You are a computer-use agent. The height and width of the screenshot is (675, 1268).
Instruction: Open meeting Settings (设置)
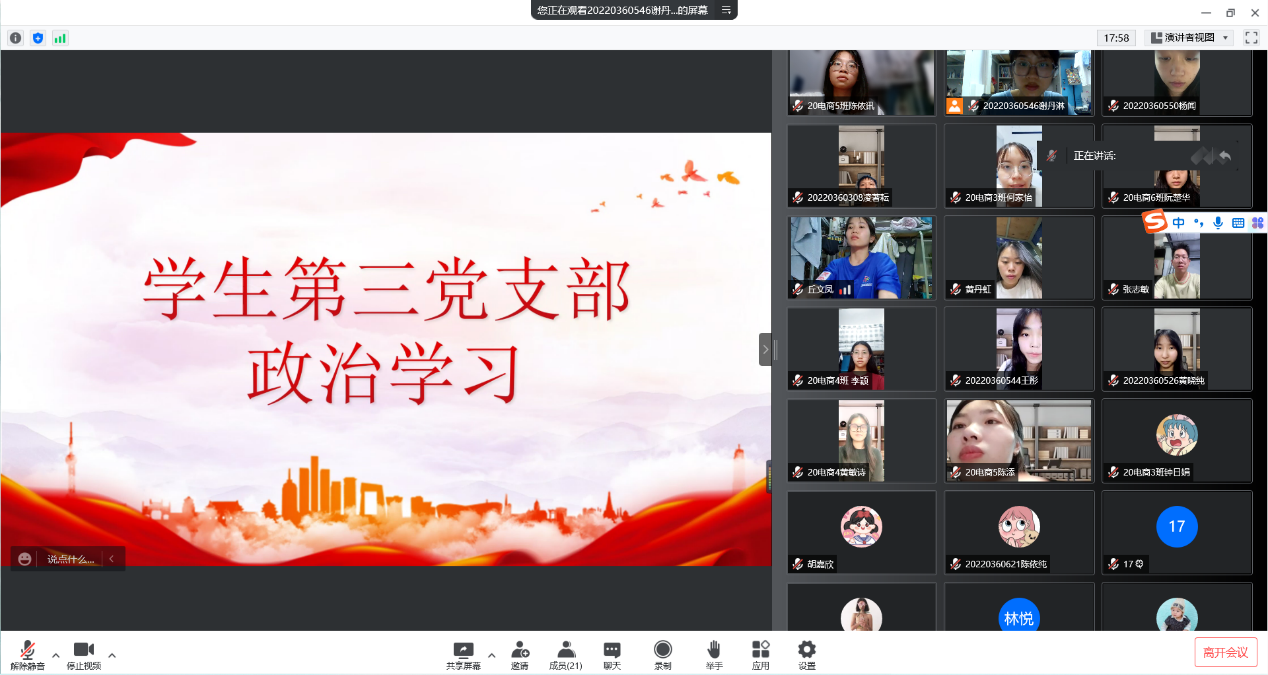coord(806,654)
